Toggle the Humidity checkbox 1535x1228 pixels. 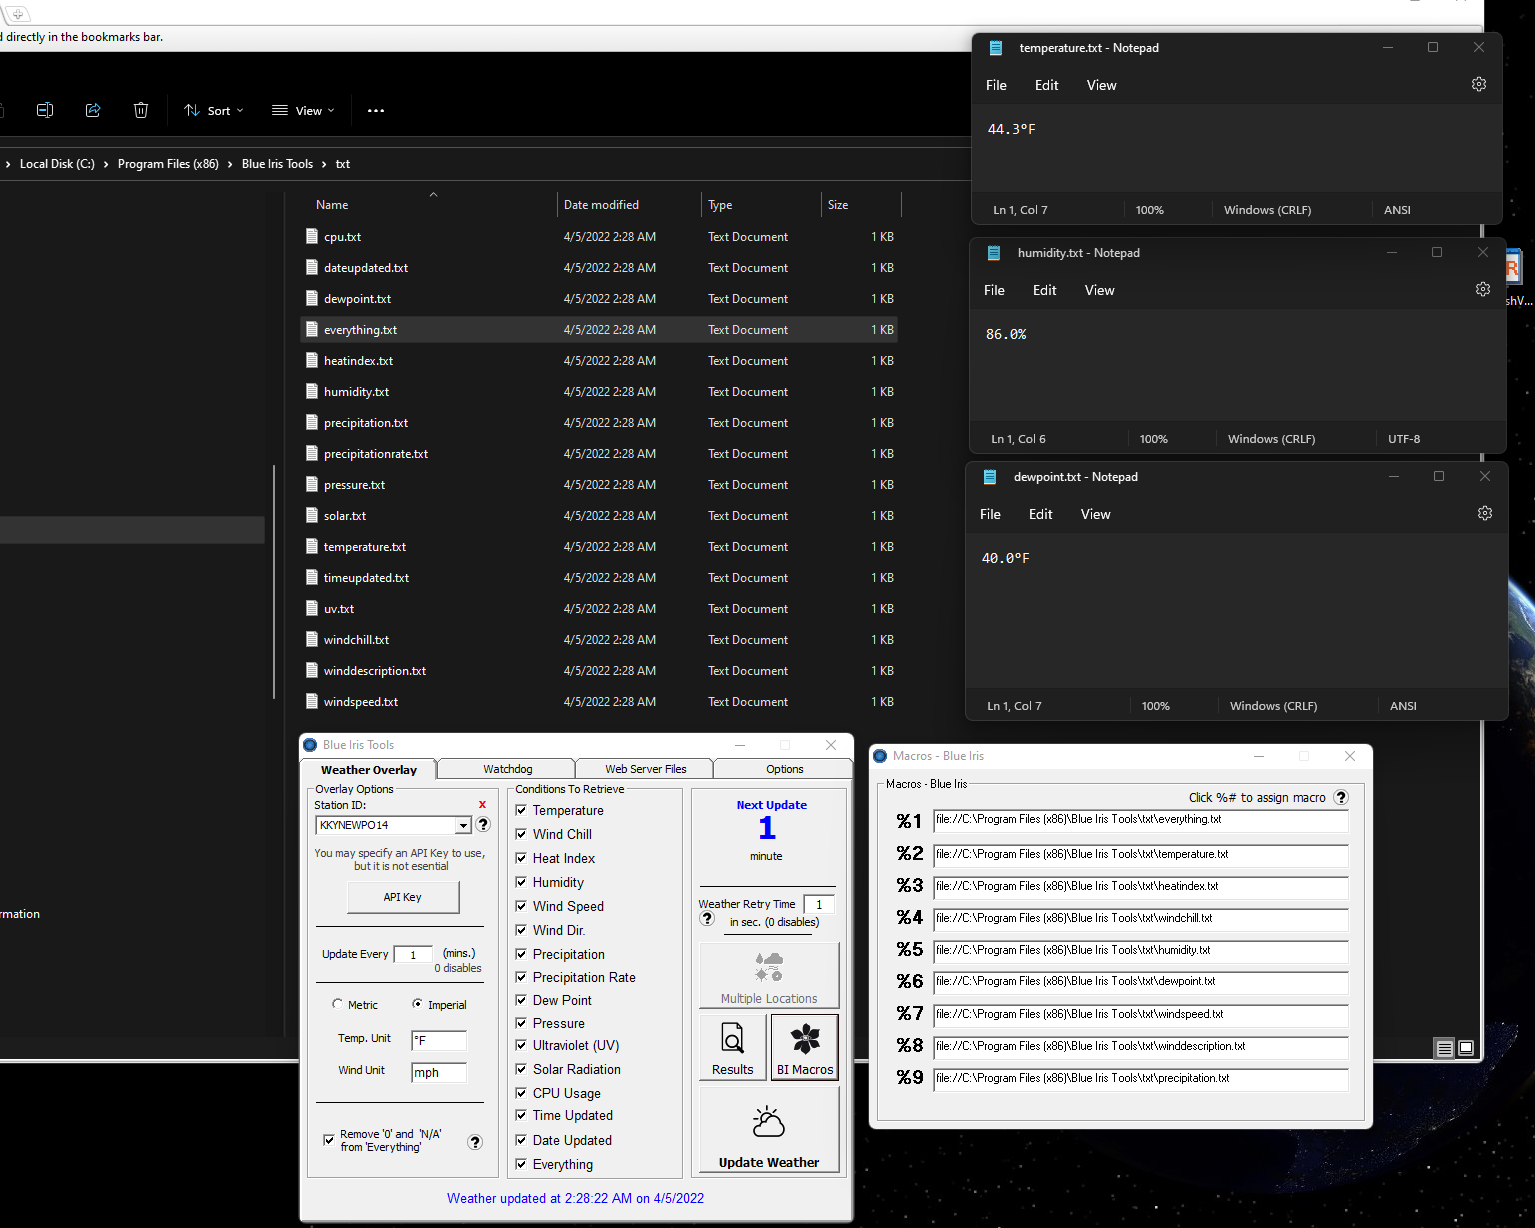[x=521, y=882]
